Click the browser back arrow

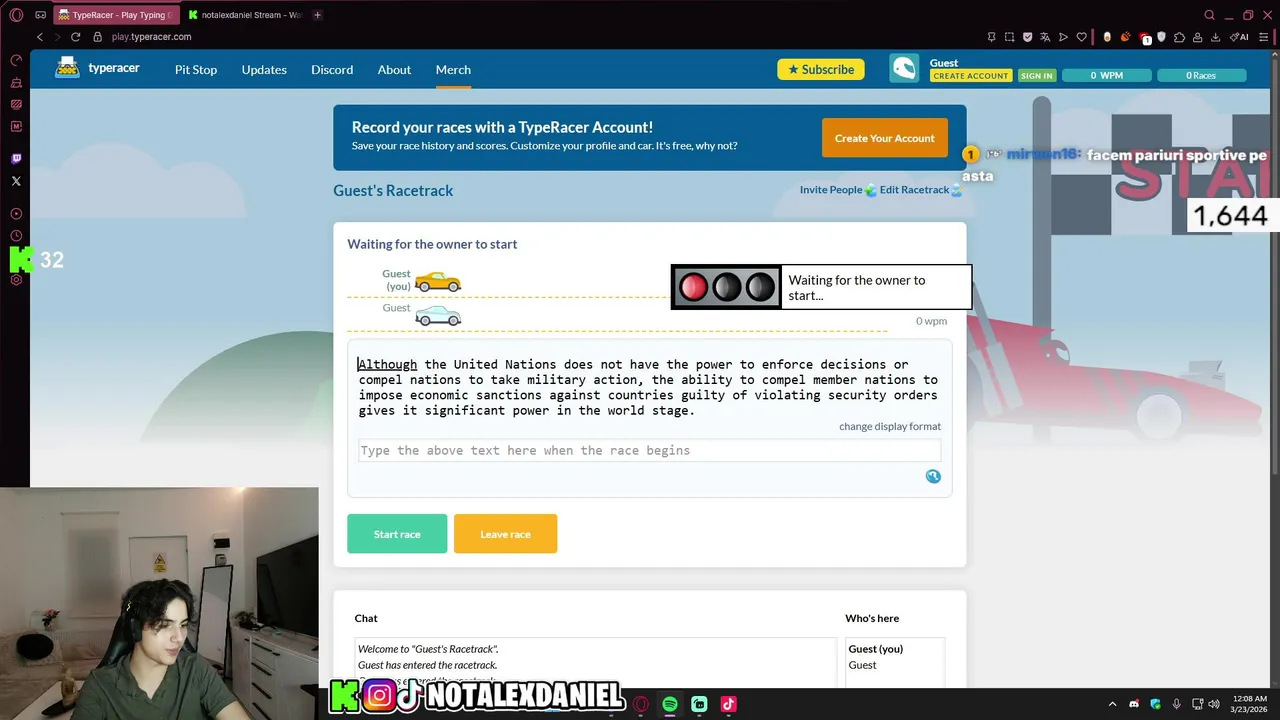click(40, 37)
